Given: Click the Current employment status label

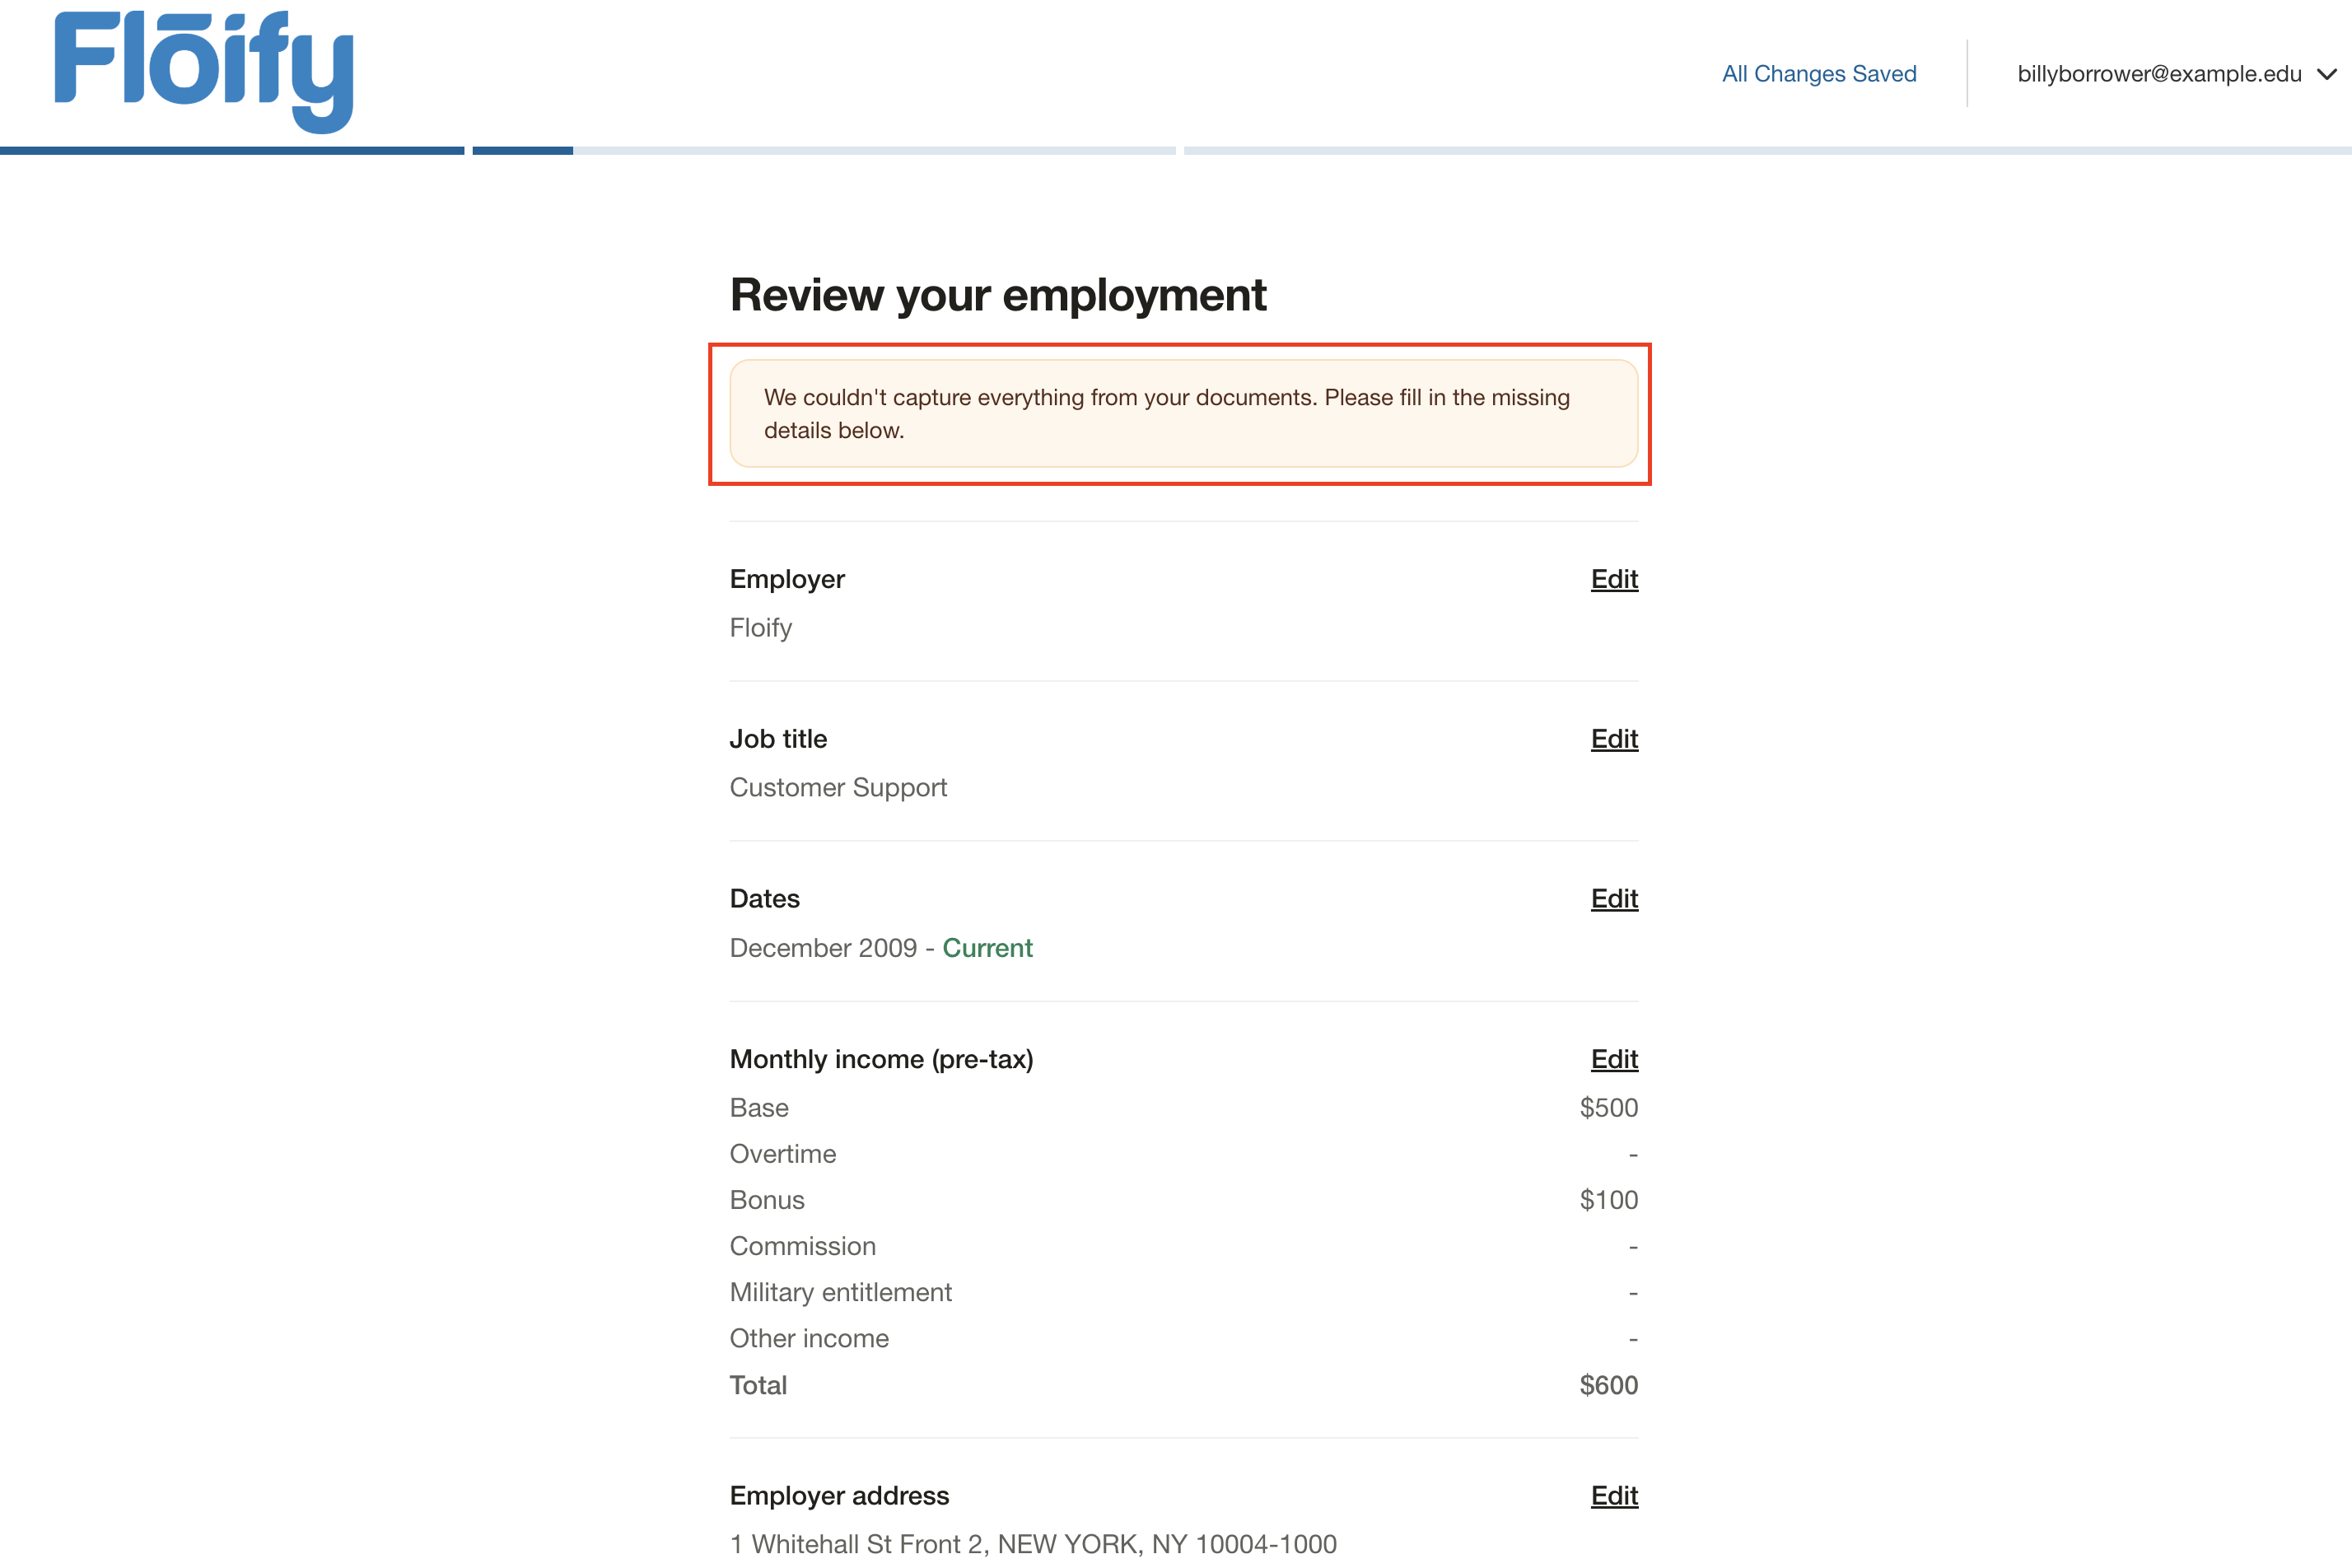Looking at the screenshot, I should (x=987, y=948).
